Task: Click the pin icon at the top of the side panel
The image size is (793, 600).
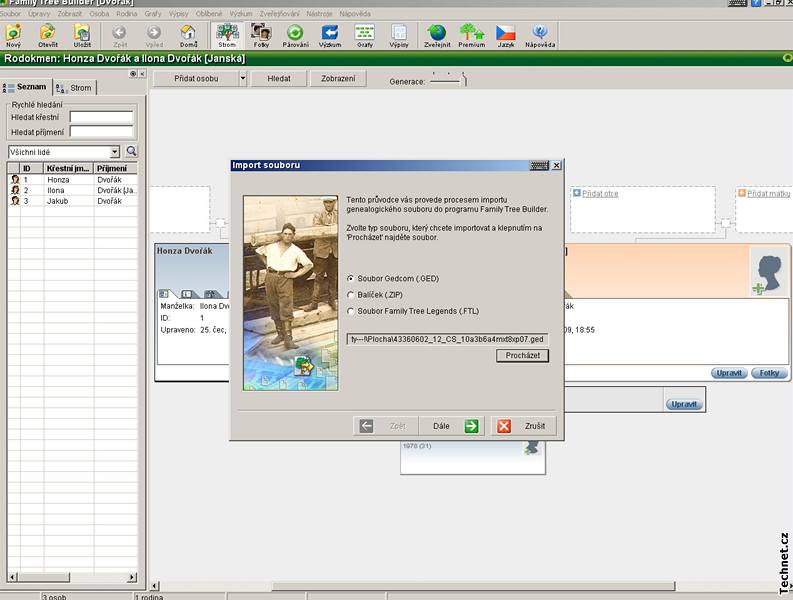Action: point(133,74)
